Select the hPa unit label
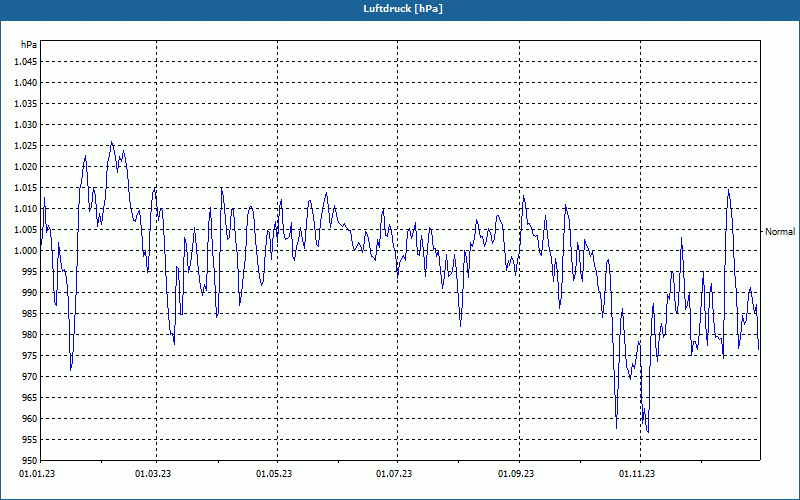Screen dimensions: 800x500 point(29,45)
